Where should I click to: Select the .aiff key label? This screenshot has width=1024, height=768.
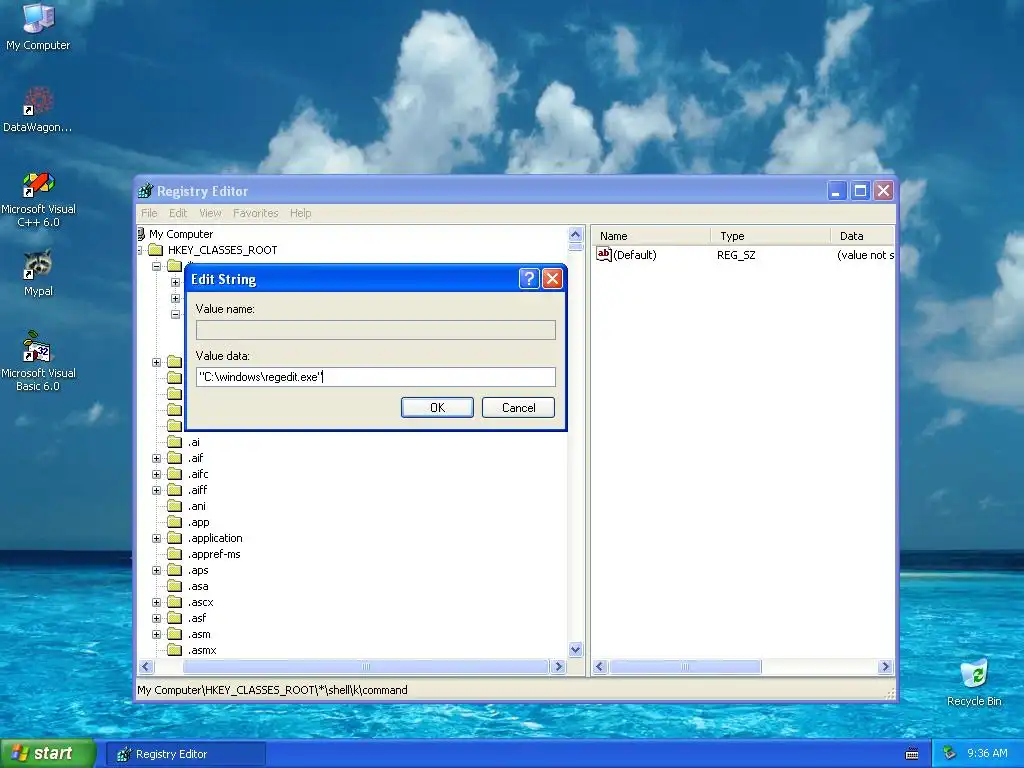[x=198, y=490]
